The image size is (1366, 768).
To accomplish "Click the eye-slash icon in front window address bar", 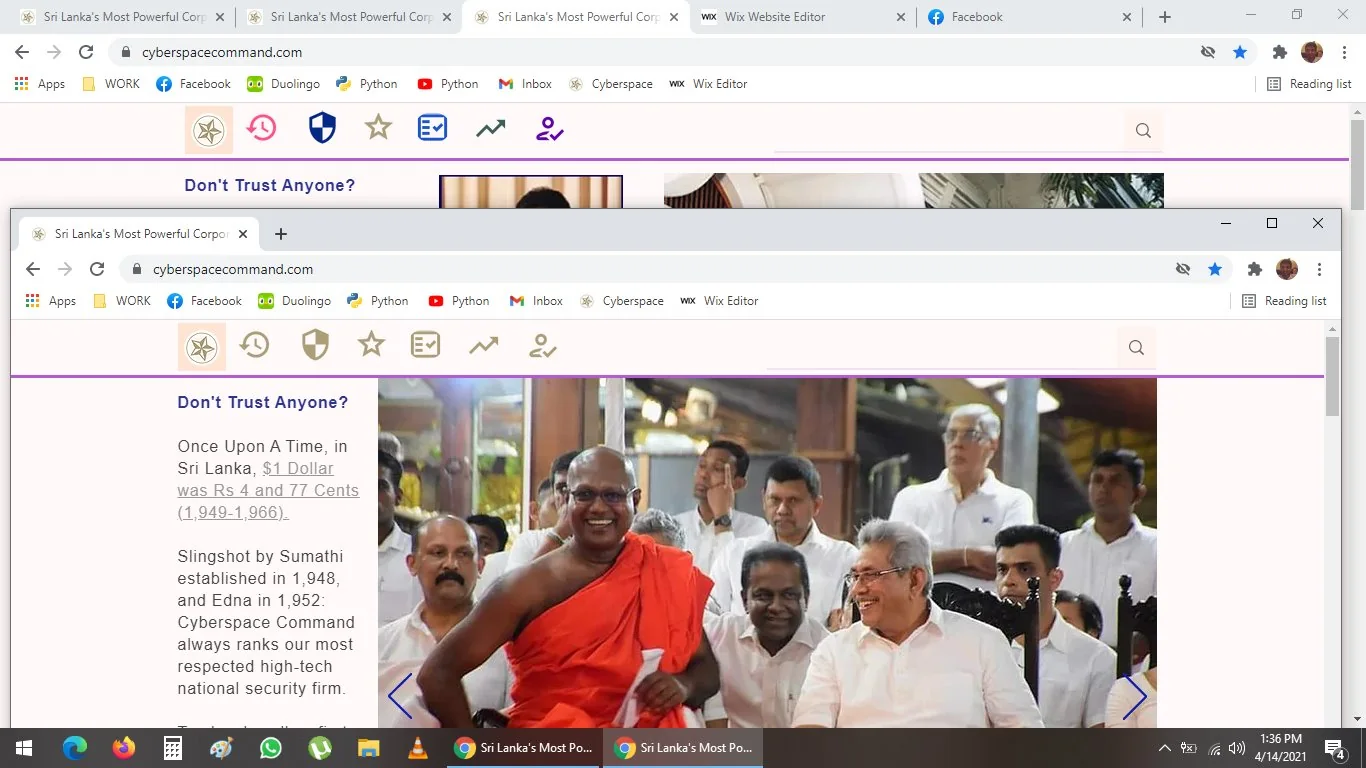I will coord(1183,269).
